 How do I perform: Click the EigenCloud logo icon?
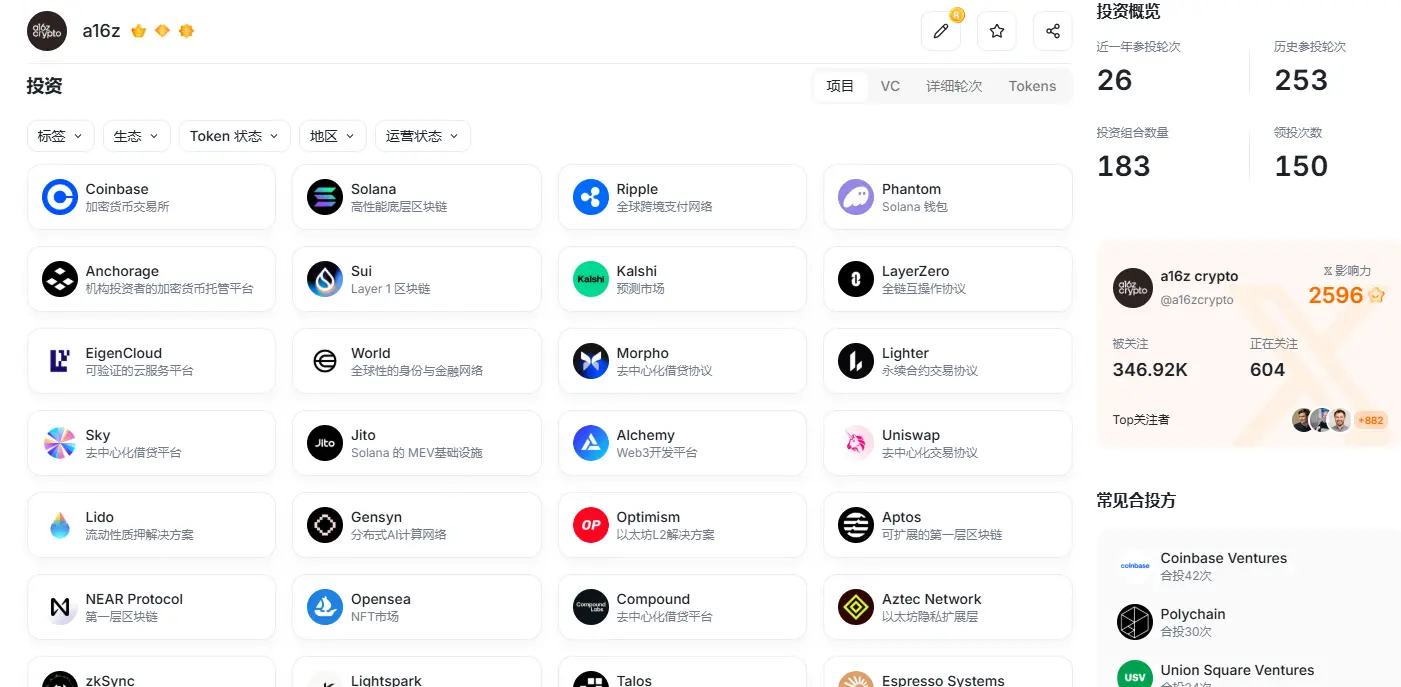[60, 361]
